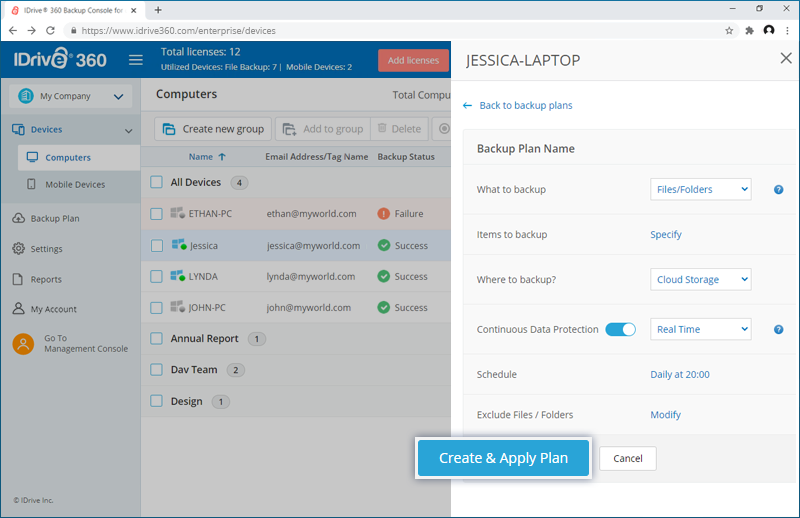Open My Account in the sidebar

[54, 309]
